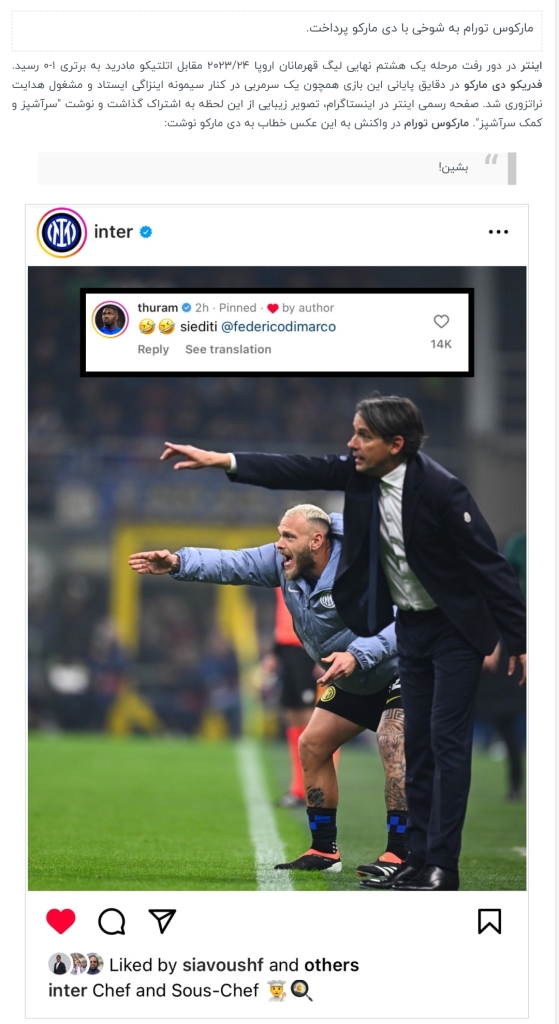
Task: Click the Inter club logo avatar
Action: [x=62, y=232]
